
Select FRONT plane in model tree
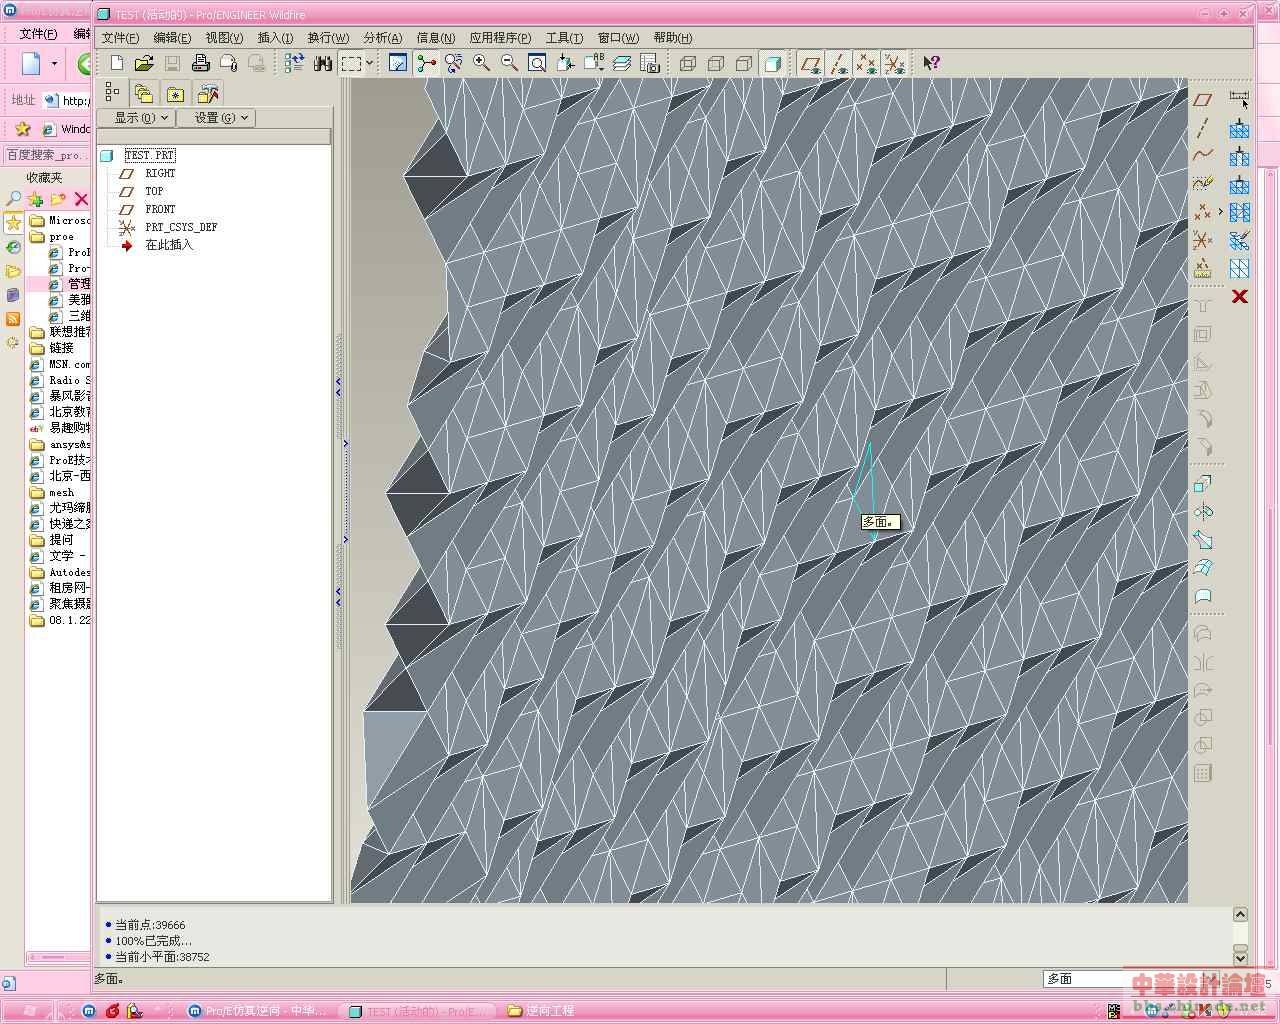tap(160, 209)
